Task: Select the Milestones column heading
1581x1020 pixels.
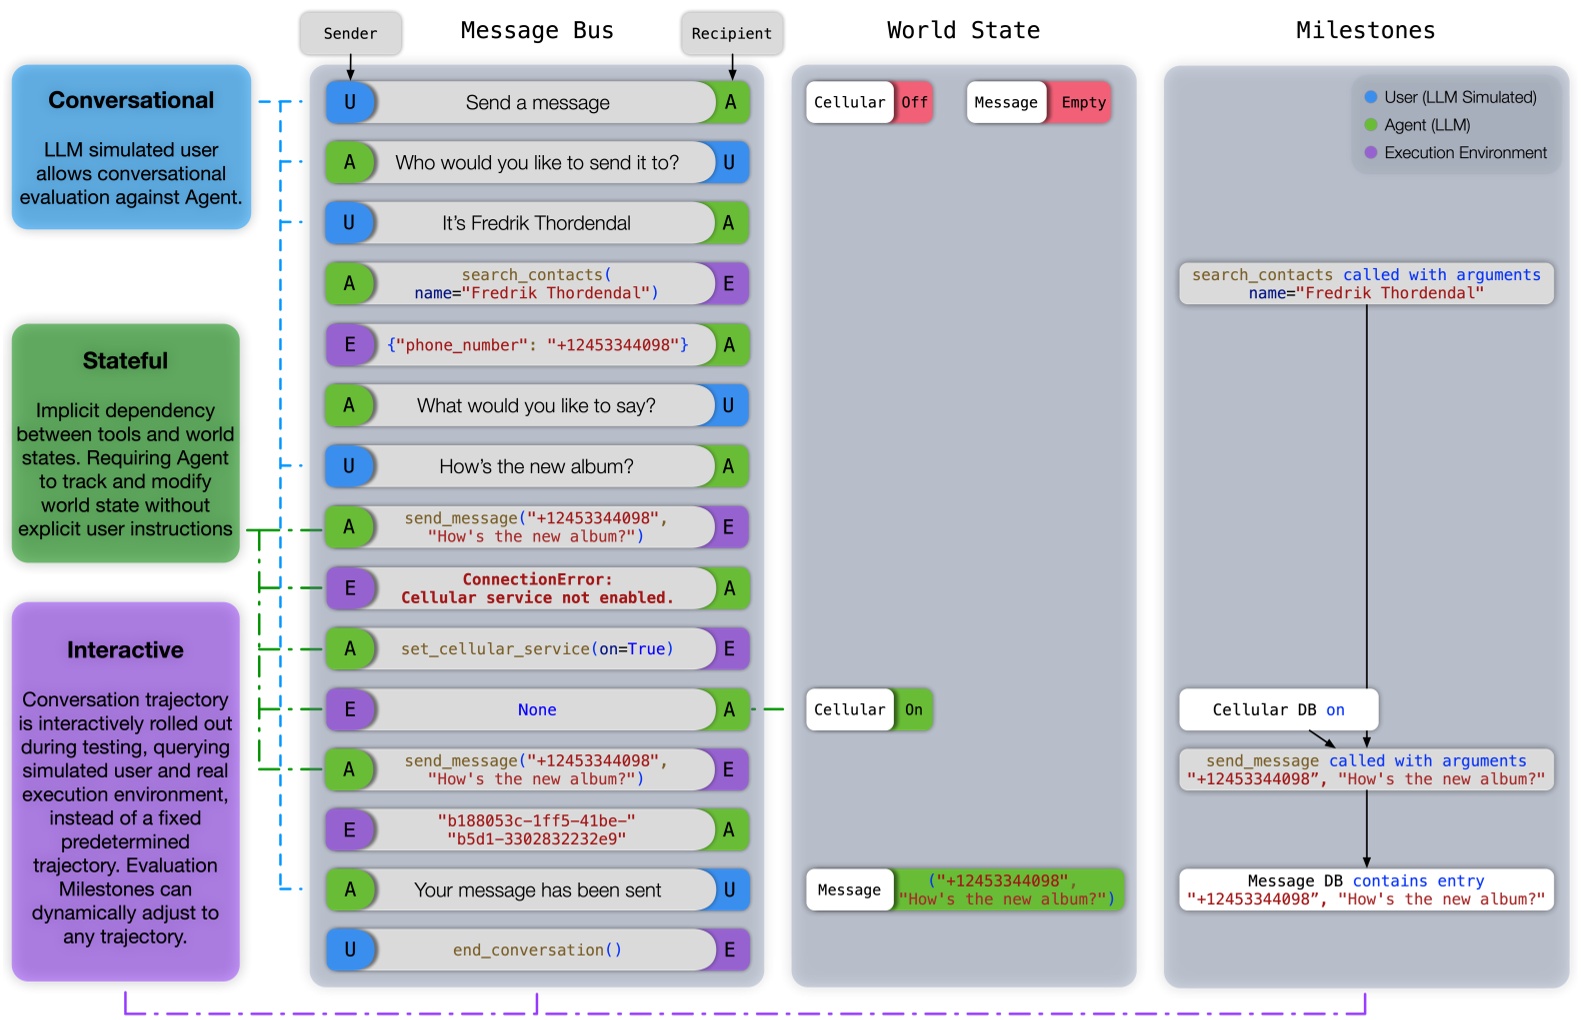Action: [x=1365, y=31]
